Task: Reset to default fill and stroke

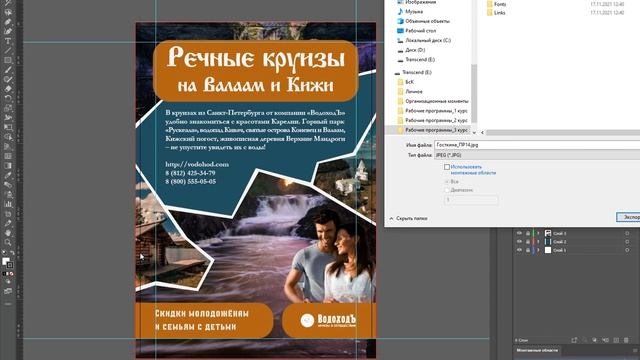Action: pyautogui.click(x=4, y=252)
